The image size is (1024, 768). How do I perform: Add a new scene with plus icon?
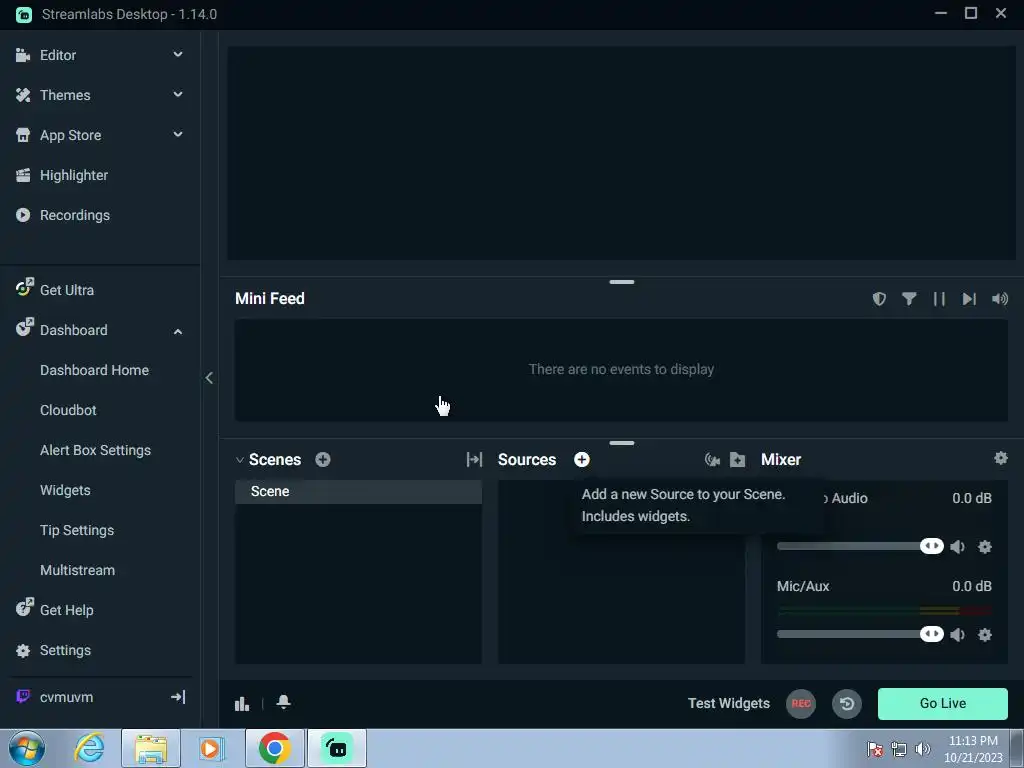click(323, 459)
